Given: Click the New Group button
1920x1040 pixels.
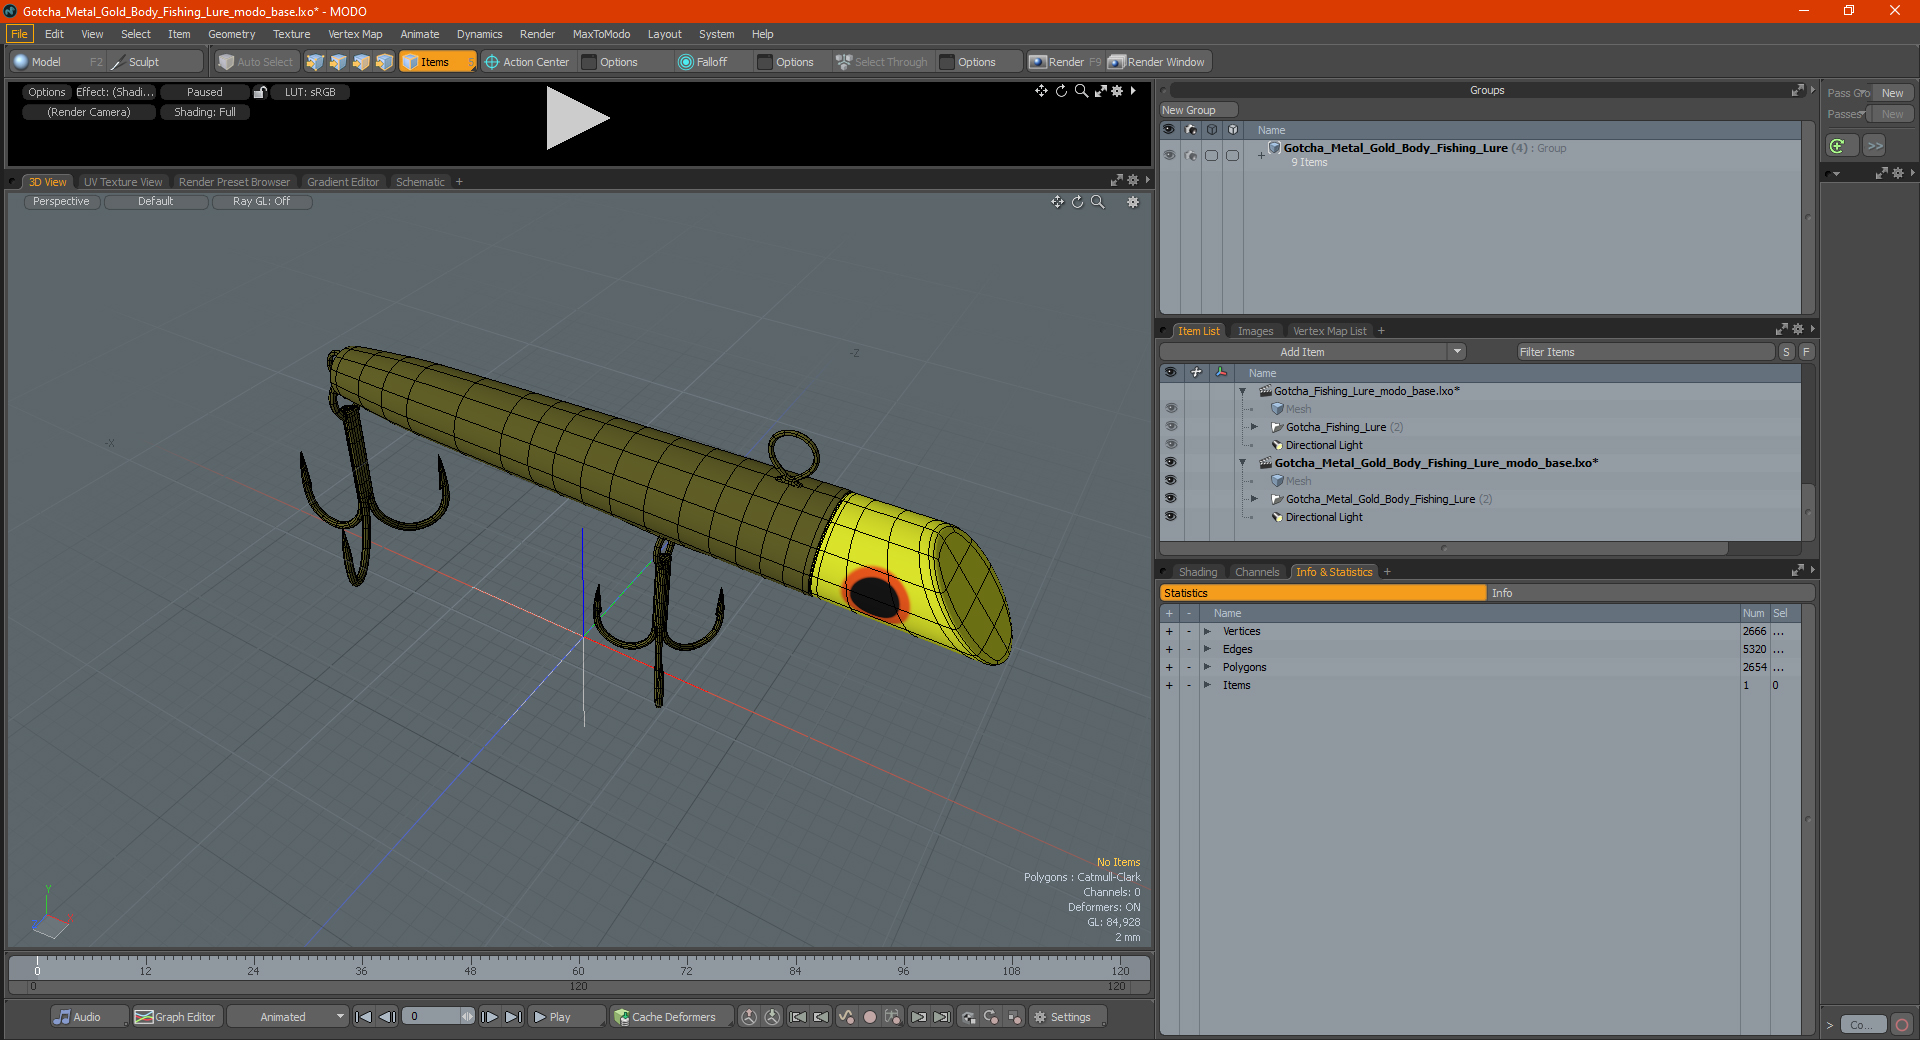Looking at the screenshot, I should [1198, 110].
